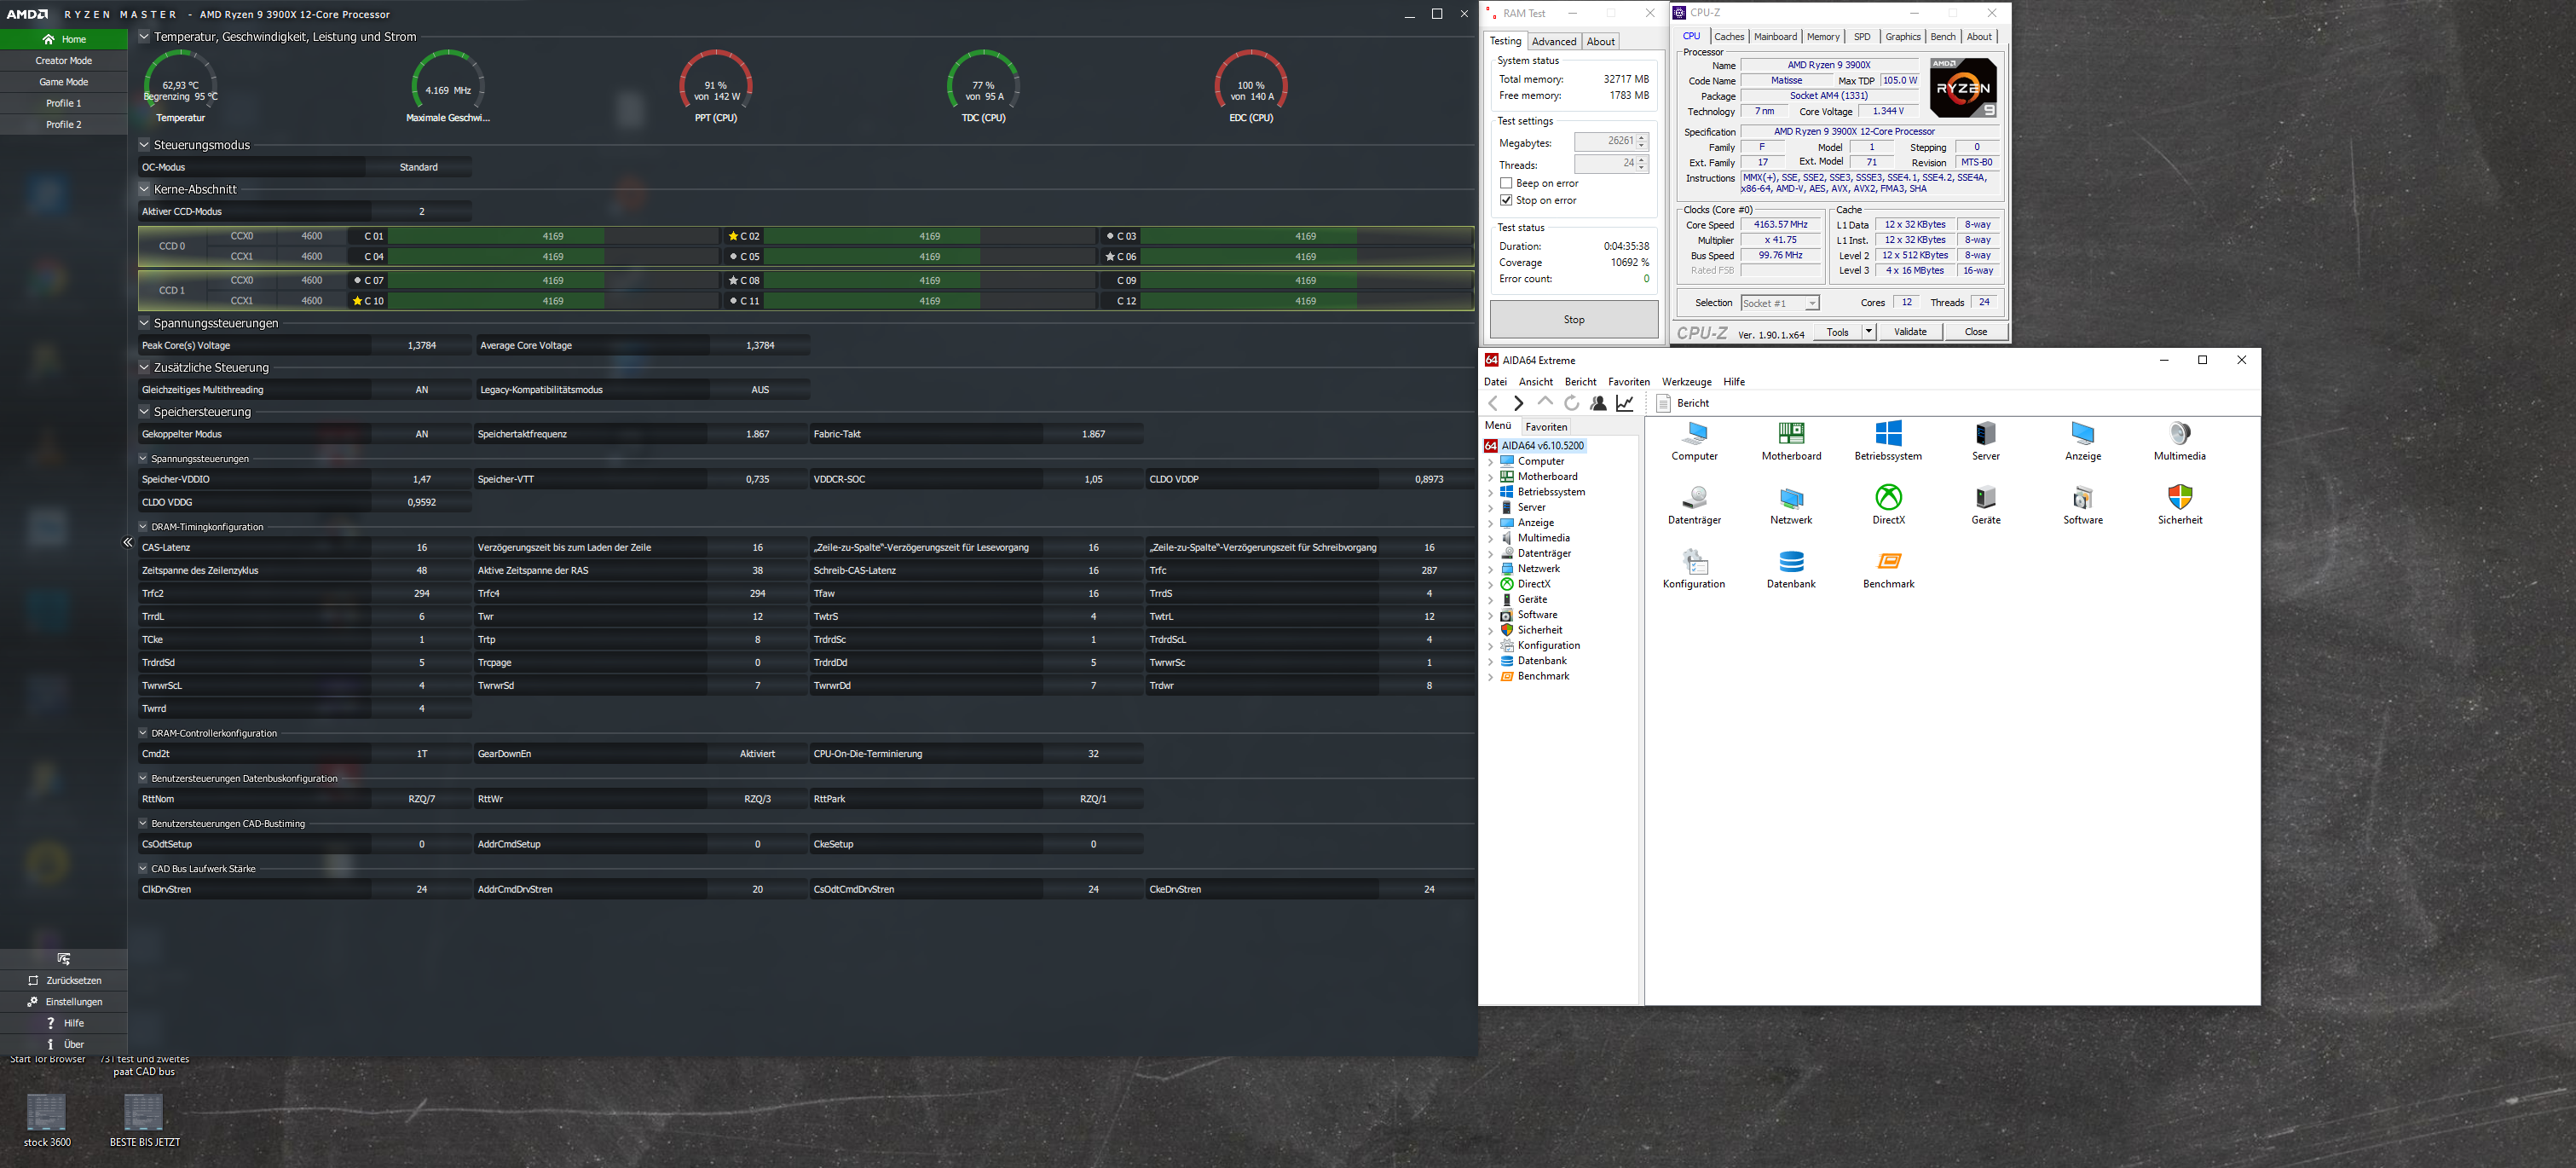Collapse the Ryzen Master sidebar with double chevron
This screenshot has height=1168, width=2576.
(128, 542)
